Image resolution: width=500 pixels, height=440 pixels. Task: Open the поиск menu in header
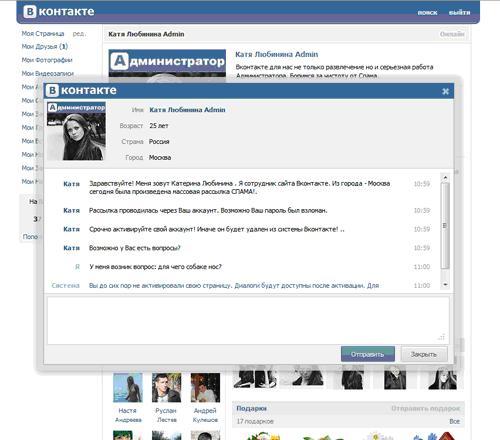427,13
